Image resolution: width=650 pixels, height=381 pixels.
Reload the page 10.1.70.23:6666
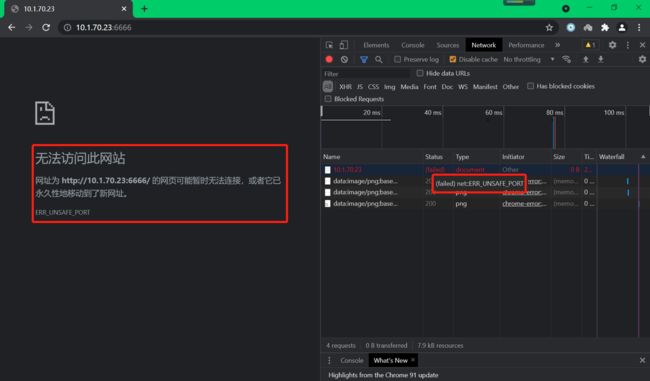(x=46, y=27)
